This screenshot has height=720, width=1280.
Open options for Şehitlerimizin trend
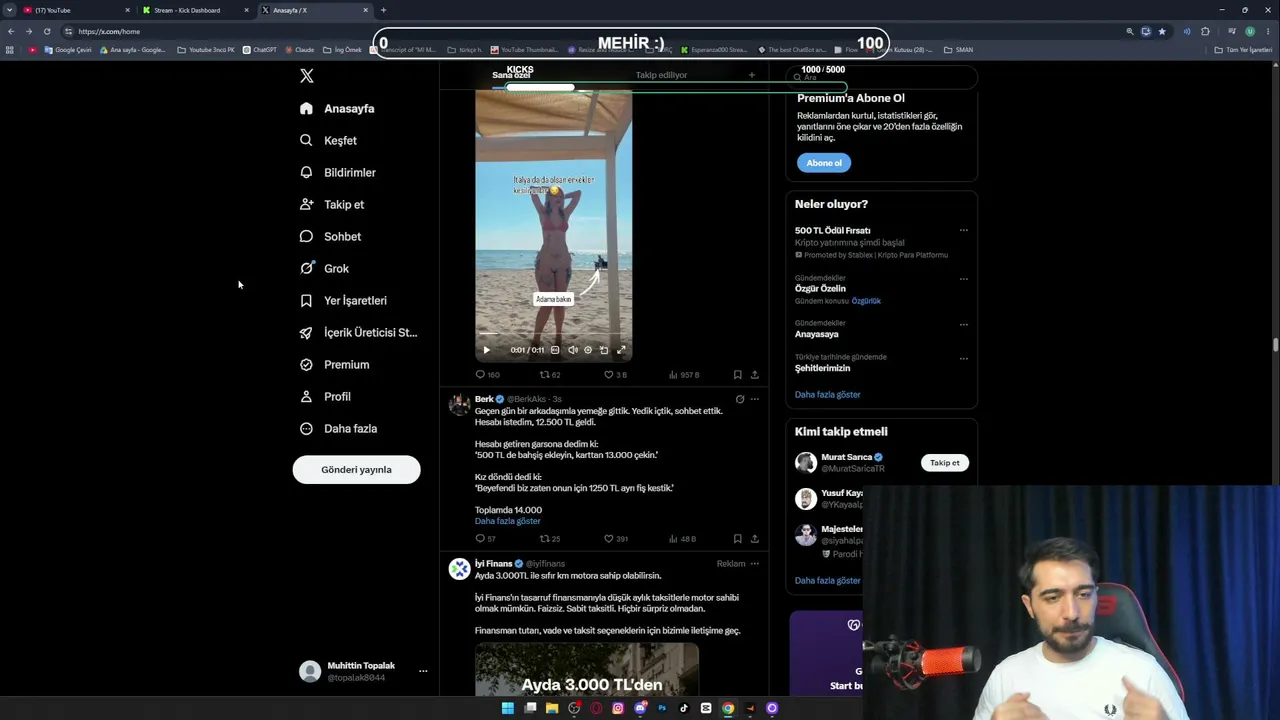(x=964, y=358)
